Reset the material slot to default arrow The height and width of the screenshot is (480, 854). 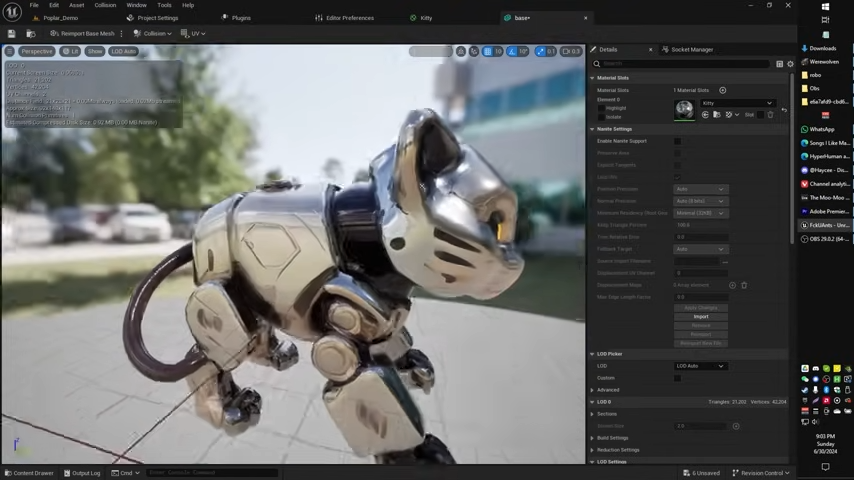tap(784, 109)
